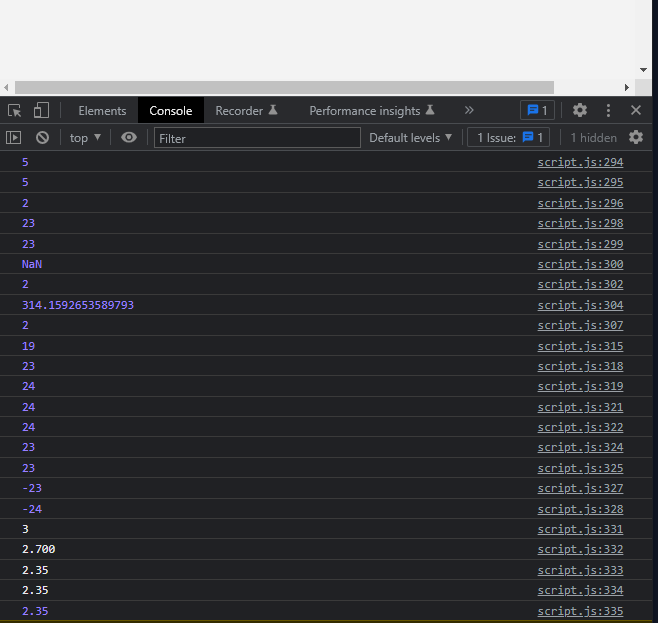The image size is (658, 623).
Task: Open the top JavaScript context dropdown
Action: 85,138
